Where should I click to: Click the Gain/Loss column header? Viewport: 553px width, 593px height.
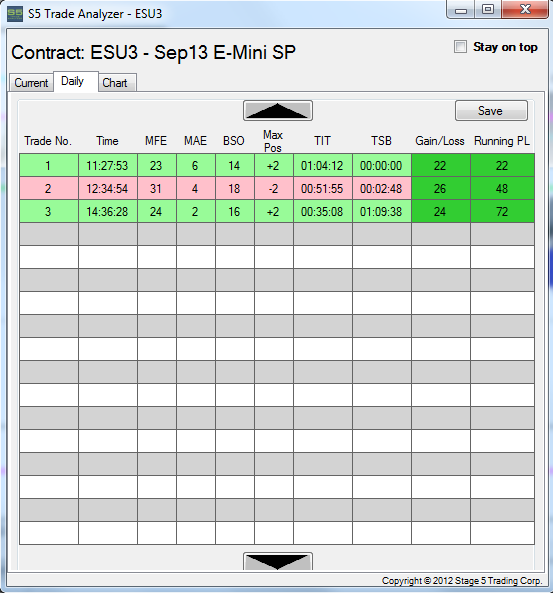coord(440,141)
